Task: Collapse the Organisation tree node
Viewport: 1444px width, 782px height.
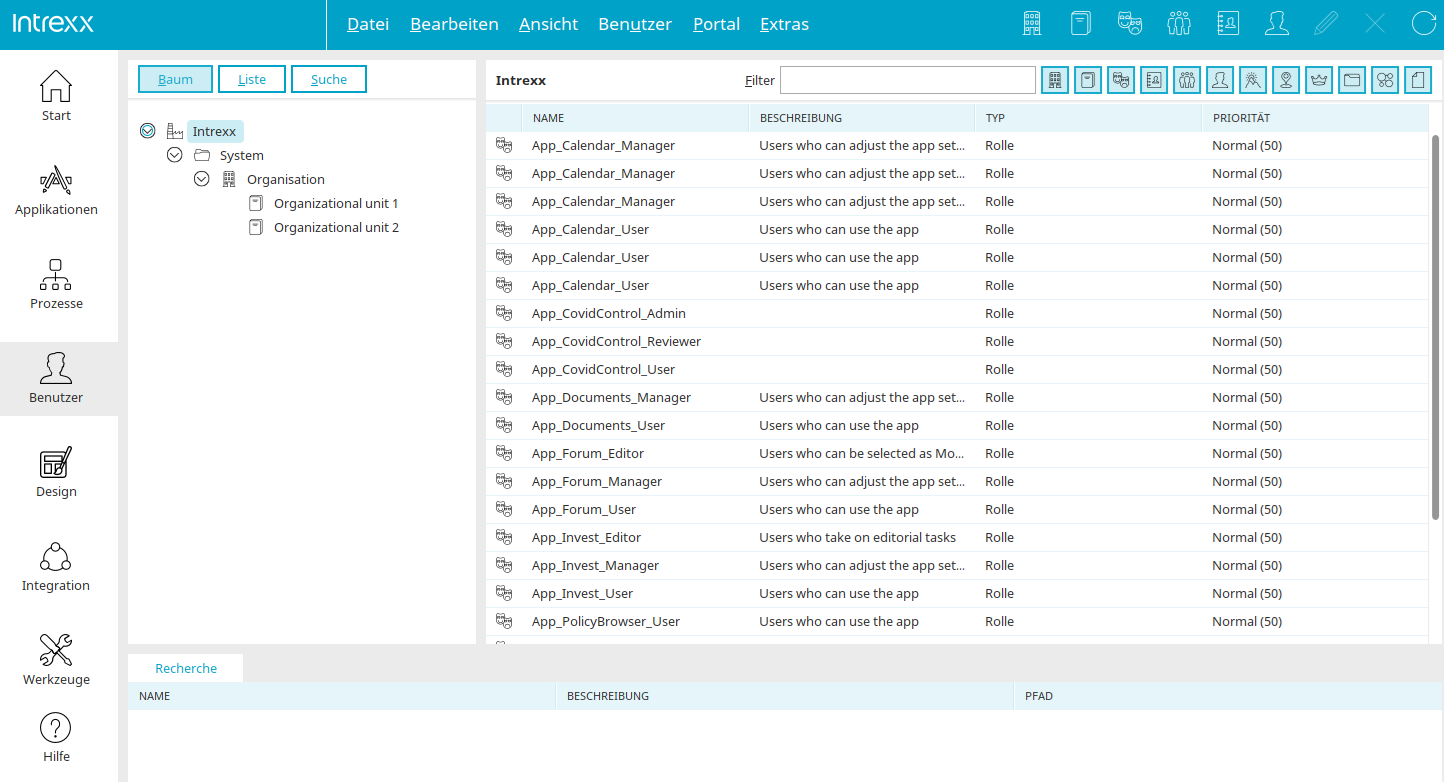Action: (202, 179)
